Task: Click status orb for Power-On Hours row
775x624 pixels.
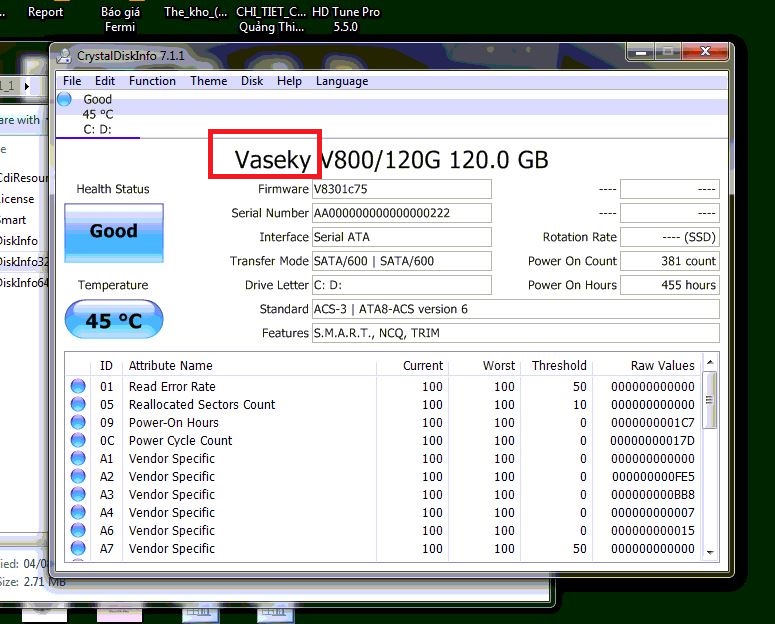Action: click(x=78, y=422)
